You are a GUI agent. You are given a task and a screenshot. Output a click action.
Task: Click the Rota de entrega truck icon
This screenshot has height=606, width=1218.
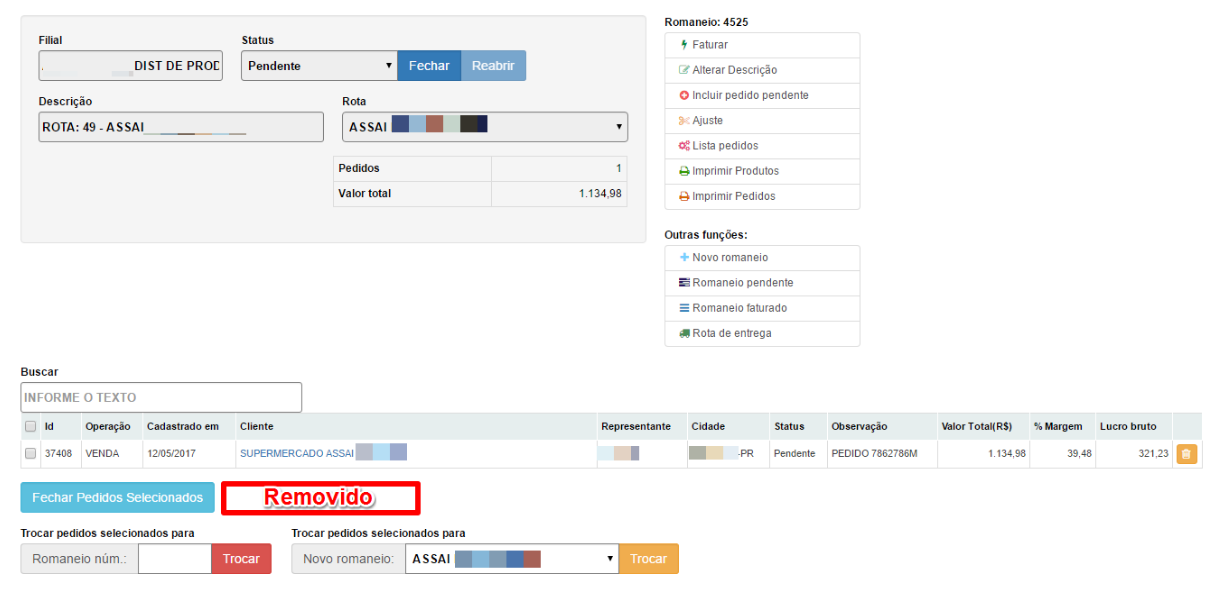coord(684,334)
